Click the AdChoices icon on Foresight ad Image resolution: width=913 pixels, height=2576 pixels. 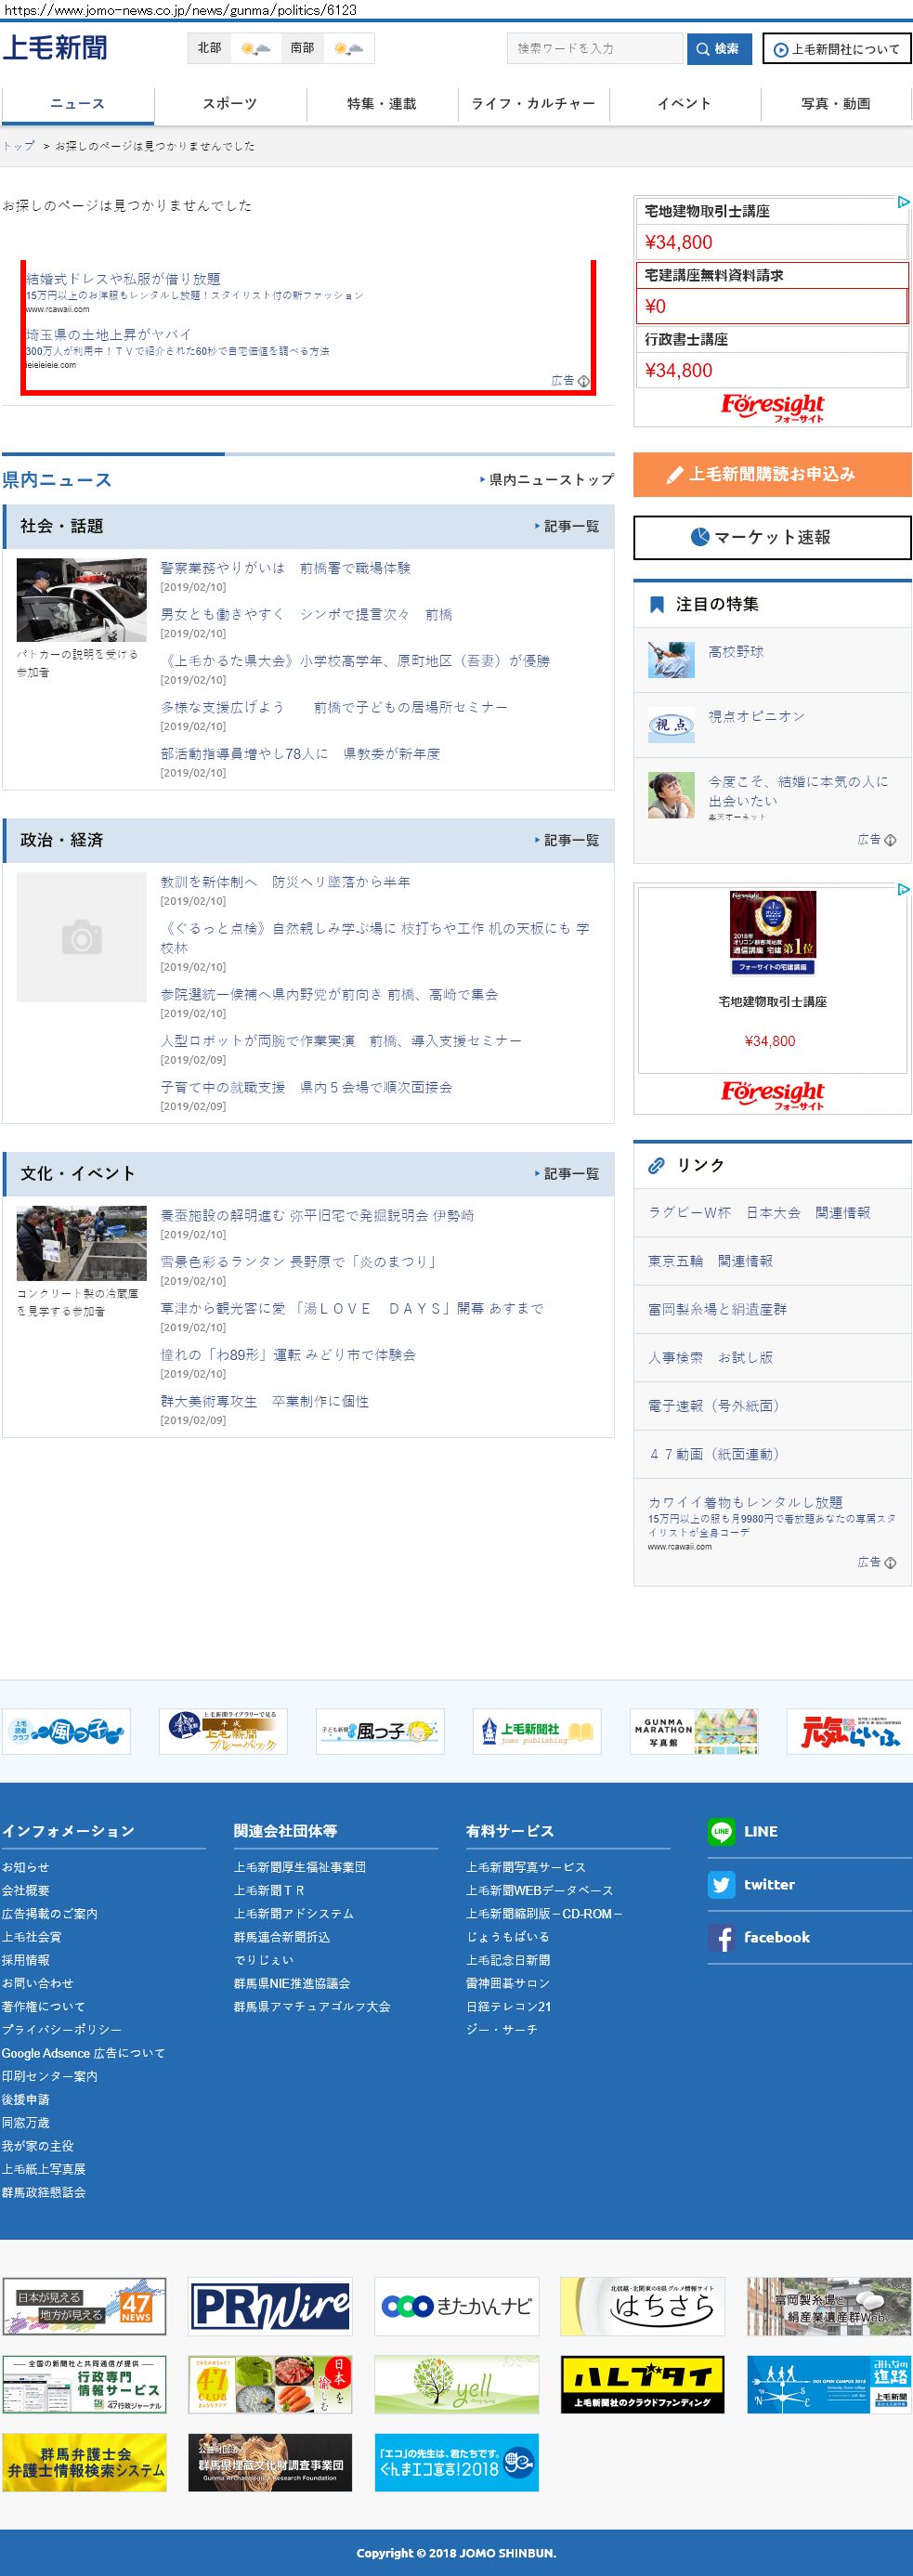pyautogui.click(x=902, y=202)
